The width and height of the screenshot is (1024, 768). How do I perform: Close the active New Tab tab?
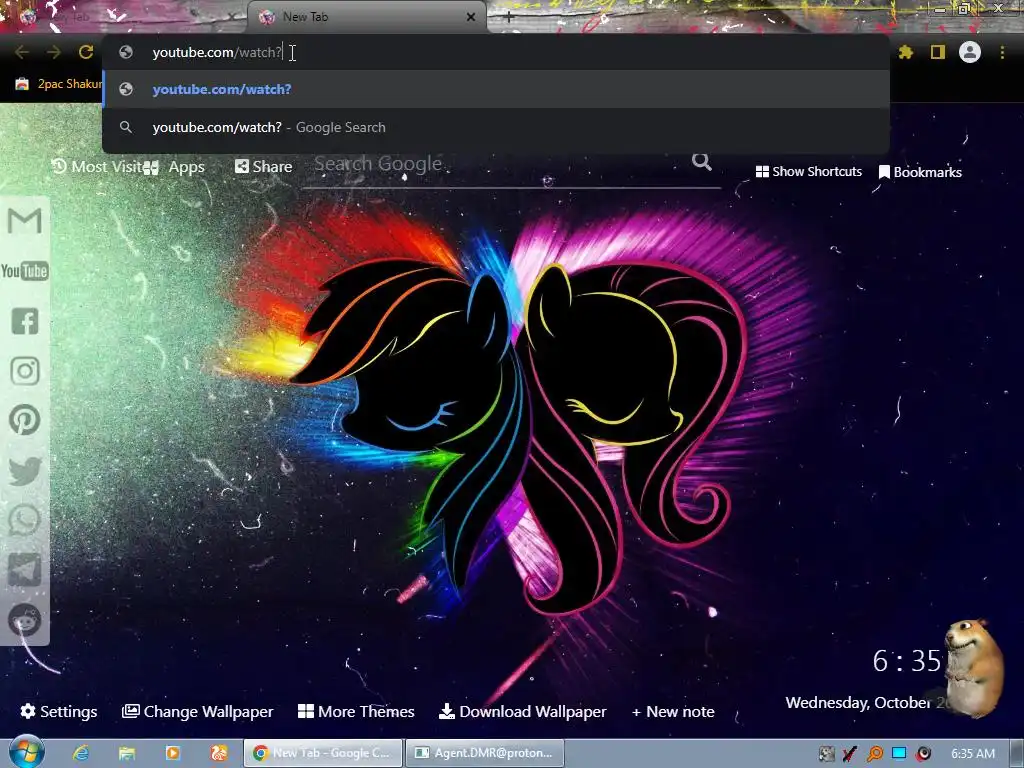click(x=471, y=17)
